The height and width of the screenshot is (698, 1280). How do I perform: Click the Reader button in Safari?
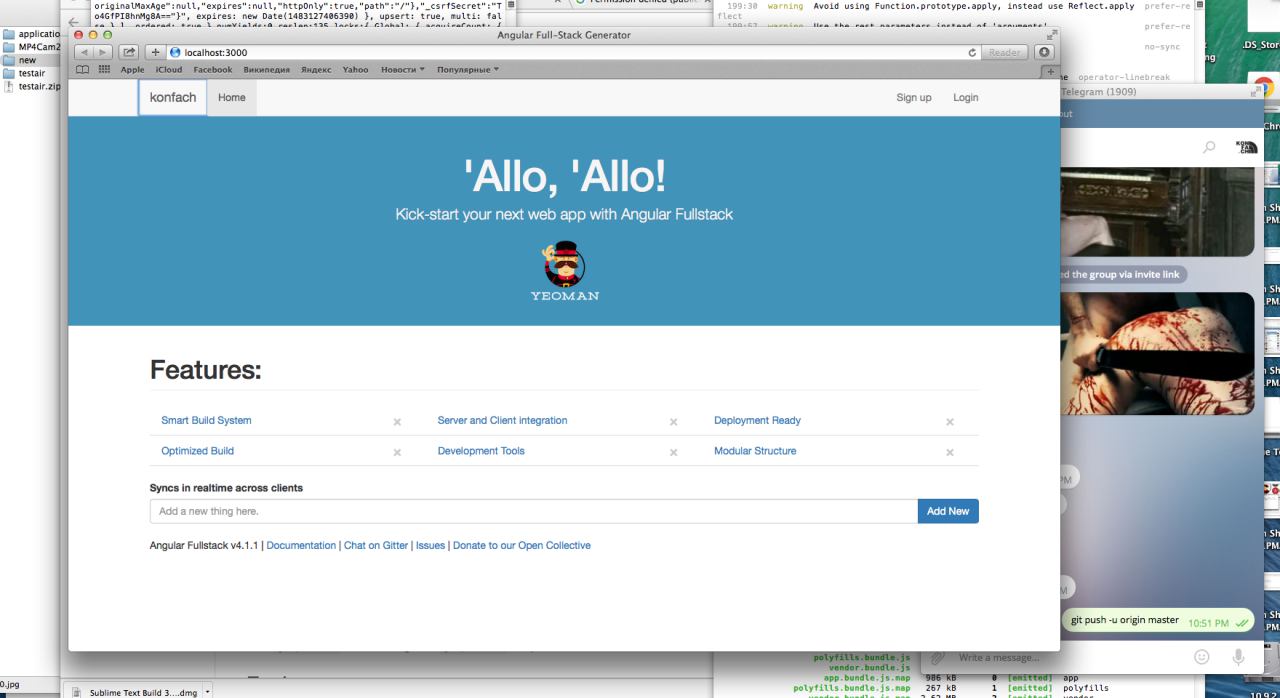1006,52
